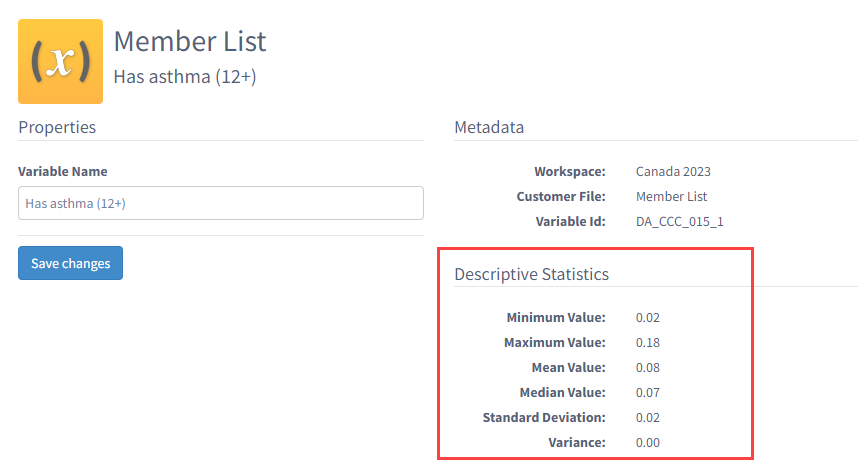
Task: Click the Customer File value 'Member List'
Action: coord(671,196)
